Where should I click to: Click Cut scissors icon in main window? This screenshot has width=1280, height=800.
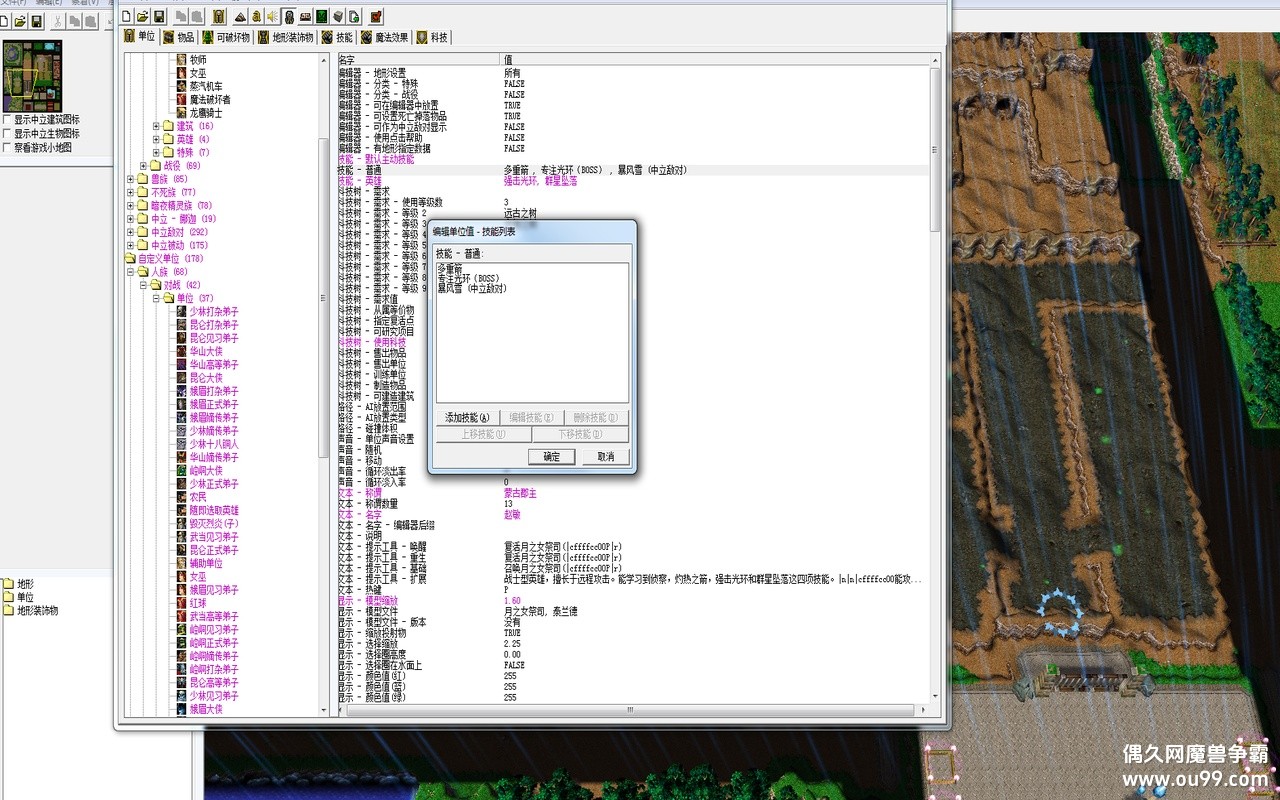tap(58, 21)
